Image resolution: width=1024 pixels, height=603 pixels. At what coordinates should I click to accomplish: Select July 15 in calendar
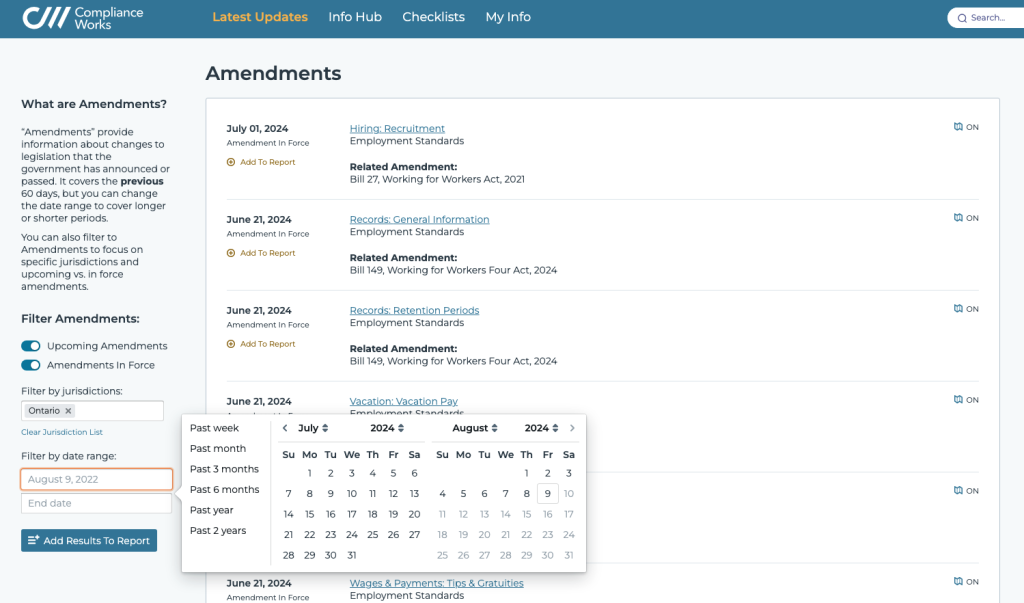tap(310, 514)
